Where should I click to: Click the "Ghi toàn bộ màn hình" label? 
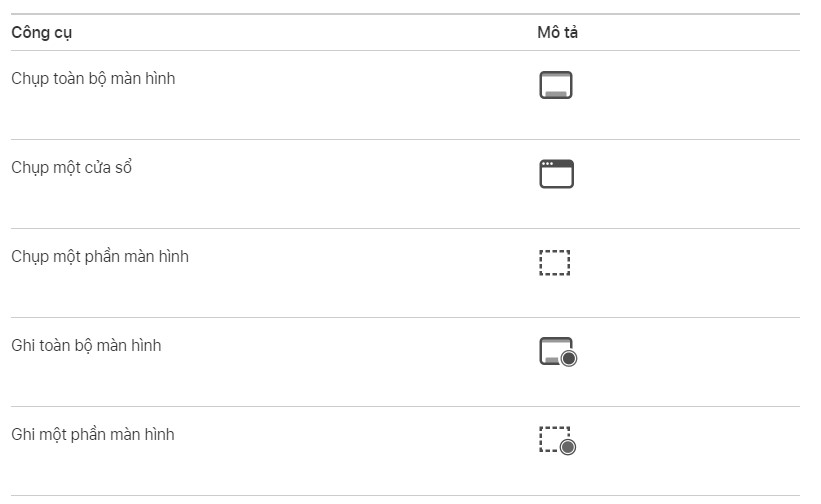click(86, 345)
